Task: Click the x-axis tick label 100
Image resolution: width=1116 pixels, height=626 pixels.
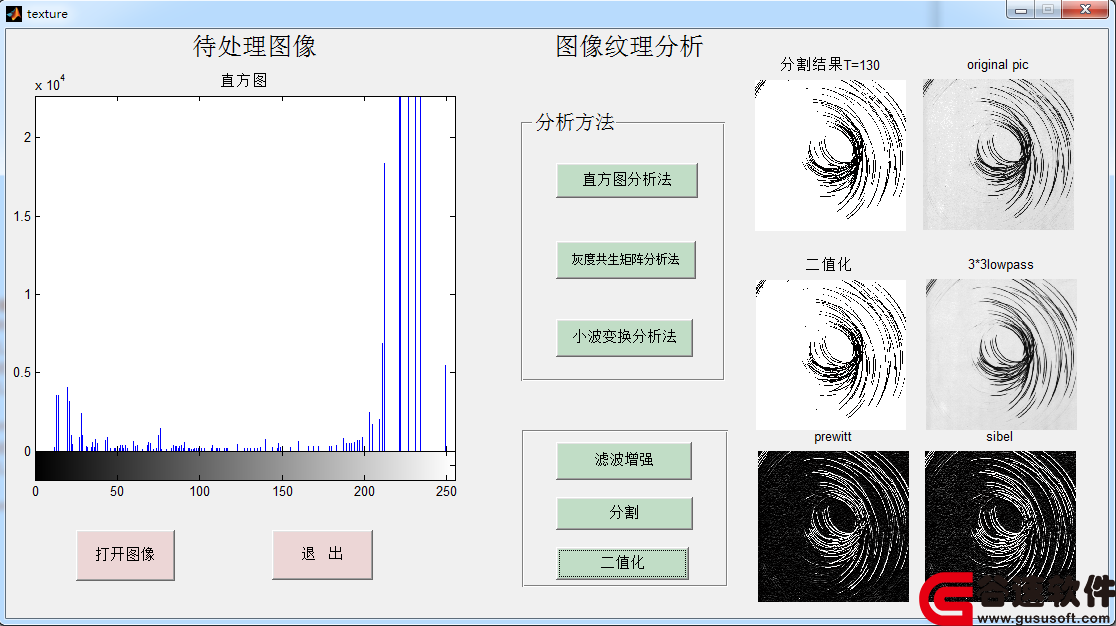Action: [199, 492]
